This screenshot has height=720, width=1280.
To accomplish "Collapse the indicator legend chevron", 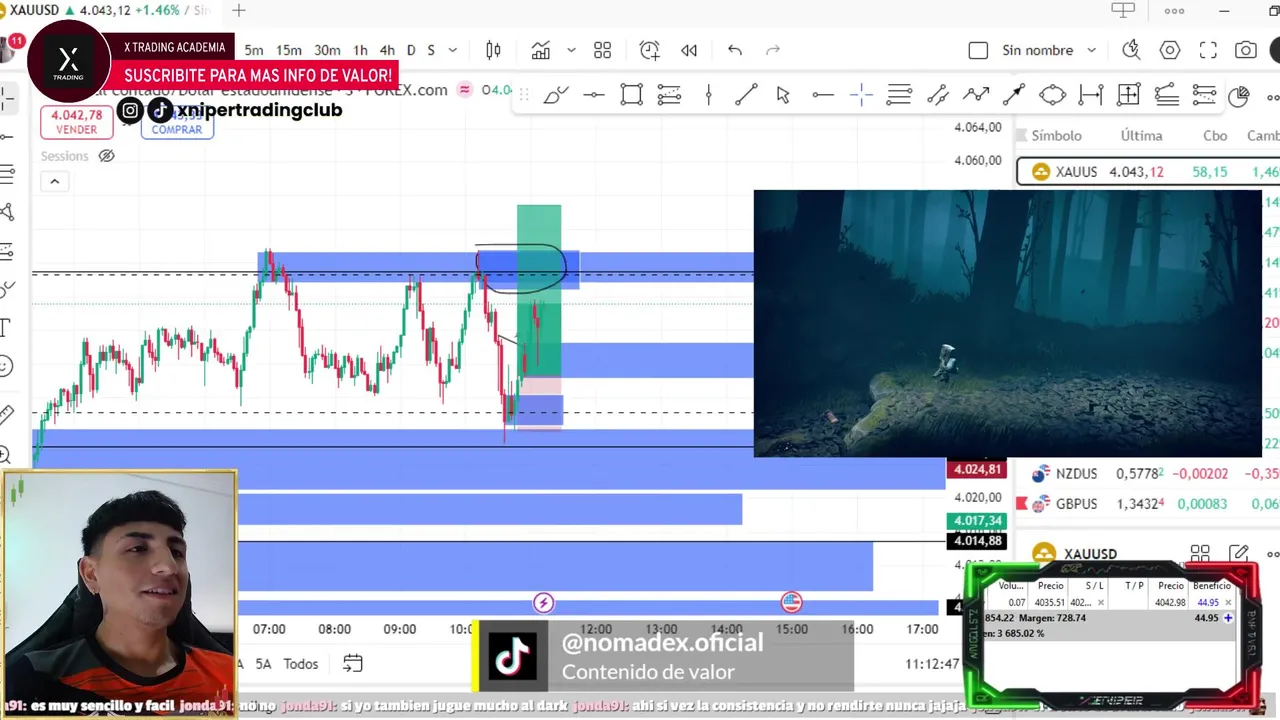I will click(54, 181).
